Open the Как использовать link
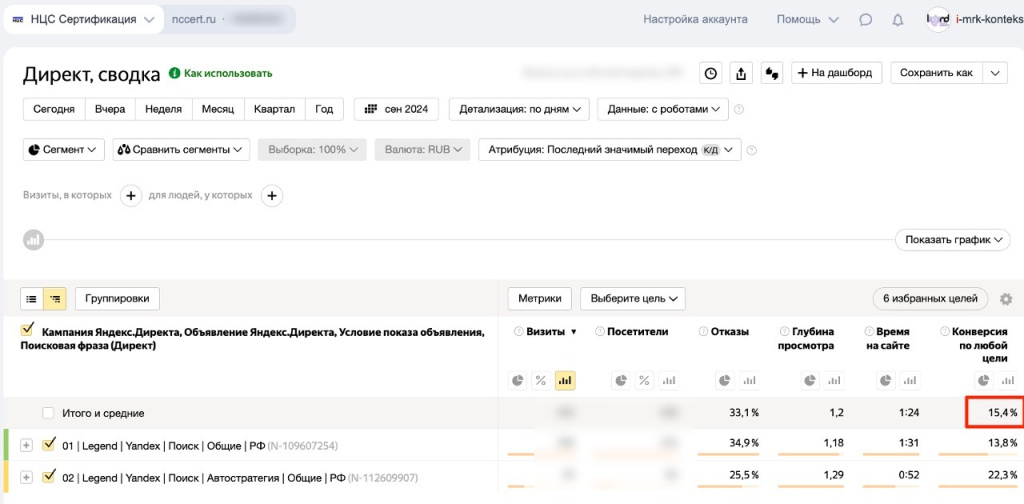 click(227, 73)
